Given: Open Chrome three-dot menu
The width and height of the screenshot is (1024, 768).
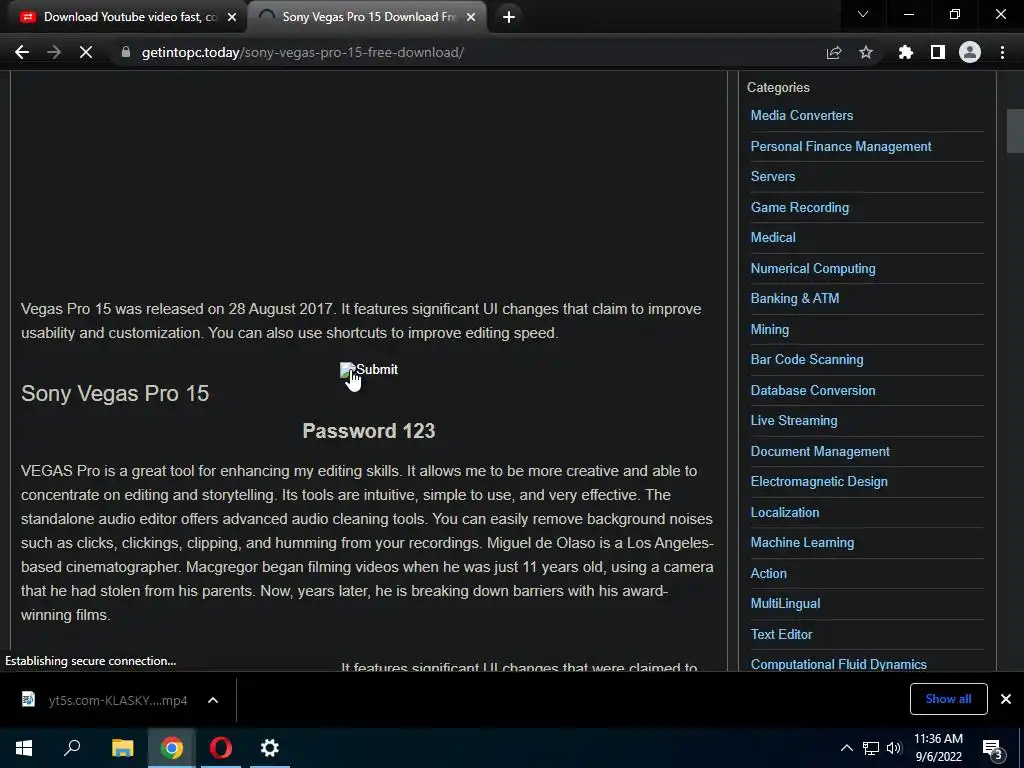Looking at the screenshot, I should (1002, 52).
